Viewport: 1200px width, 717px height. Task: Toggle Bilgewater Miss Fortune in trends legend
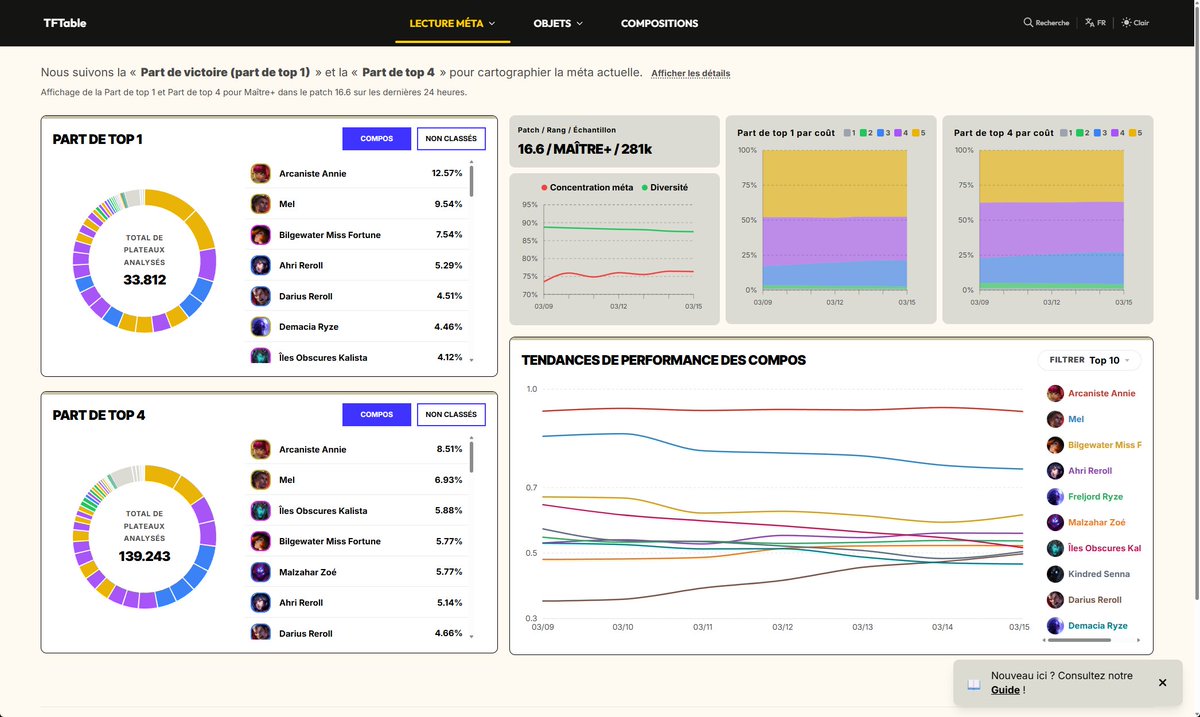pos(1093,445)
